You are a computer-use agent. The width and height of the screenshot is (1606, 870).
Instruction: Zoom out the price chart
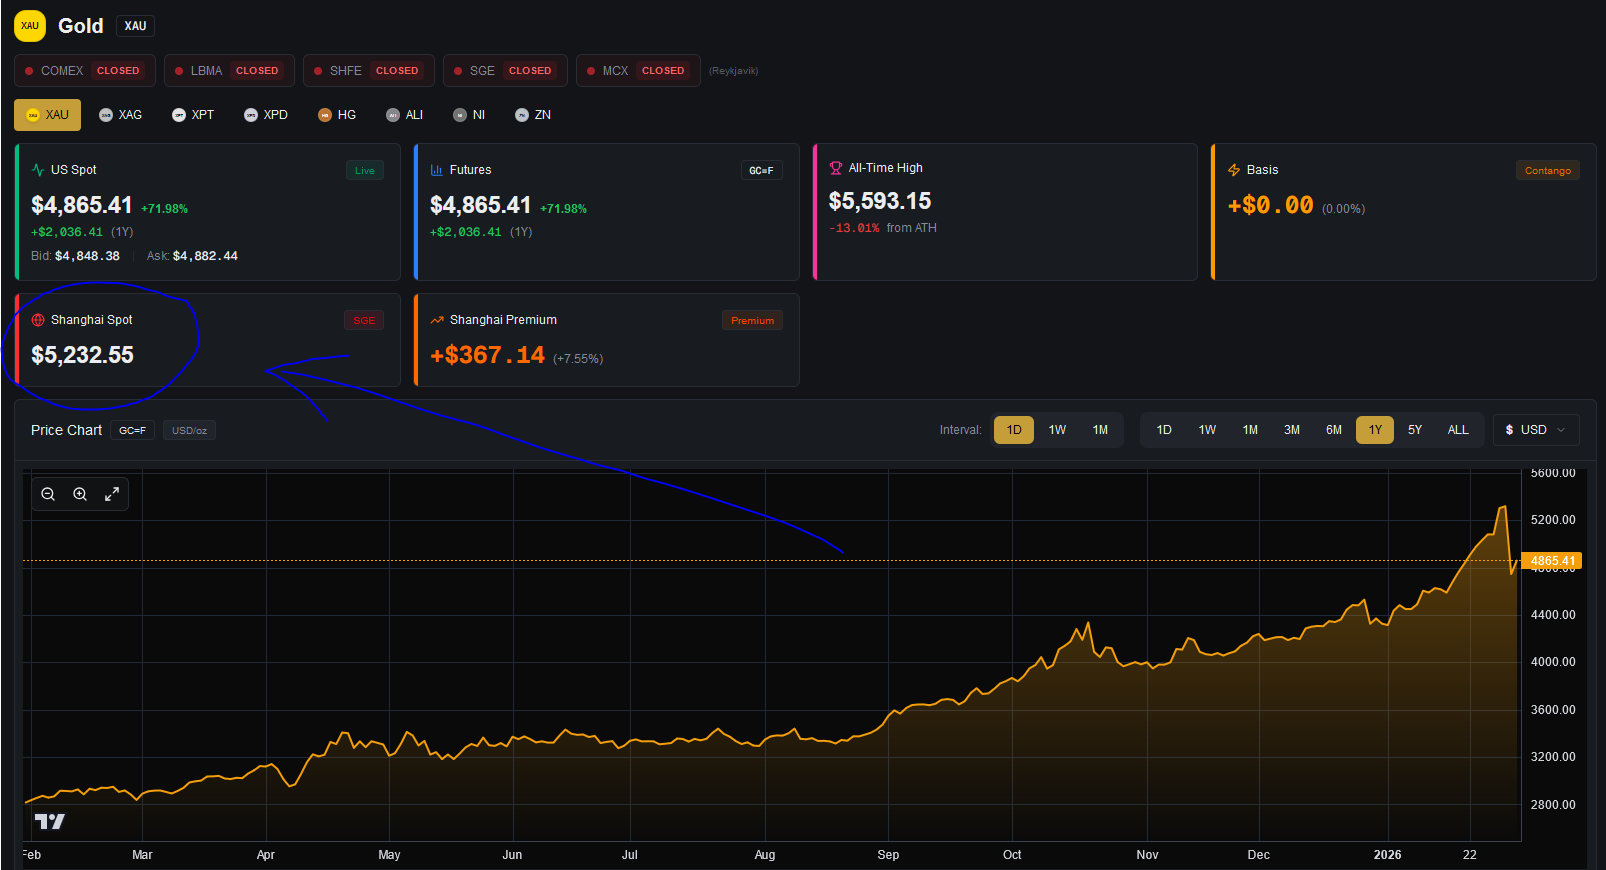(48, 494)
